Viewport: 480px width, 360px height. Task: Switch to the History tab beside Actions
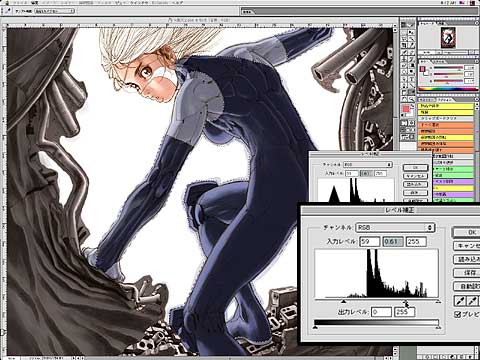pyautogui.click(x=426, y=100)
